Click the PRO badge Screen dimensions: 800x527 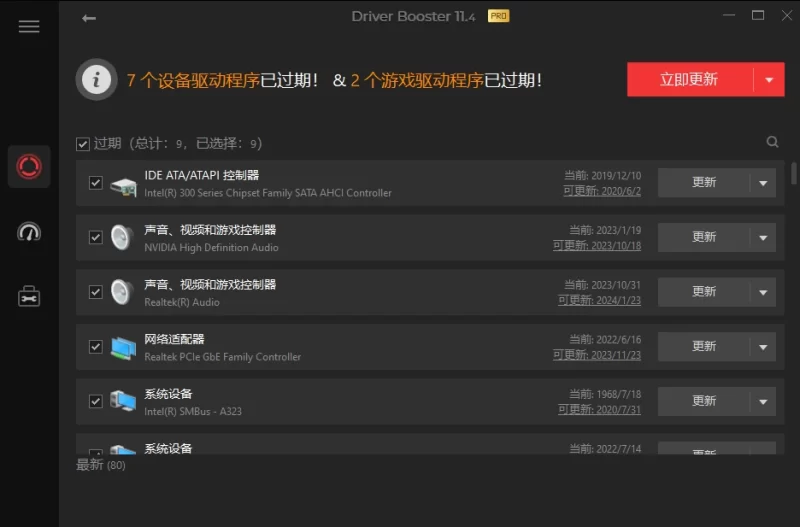[498, 16]
